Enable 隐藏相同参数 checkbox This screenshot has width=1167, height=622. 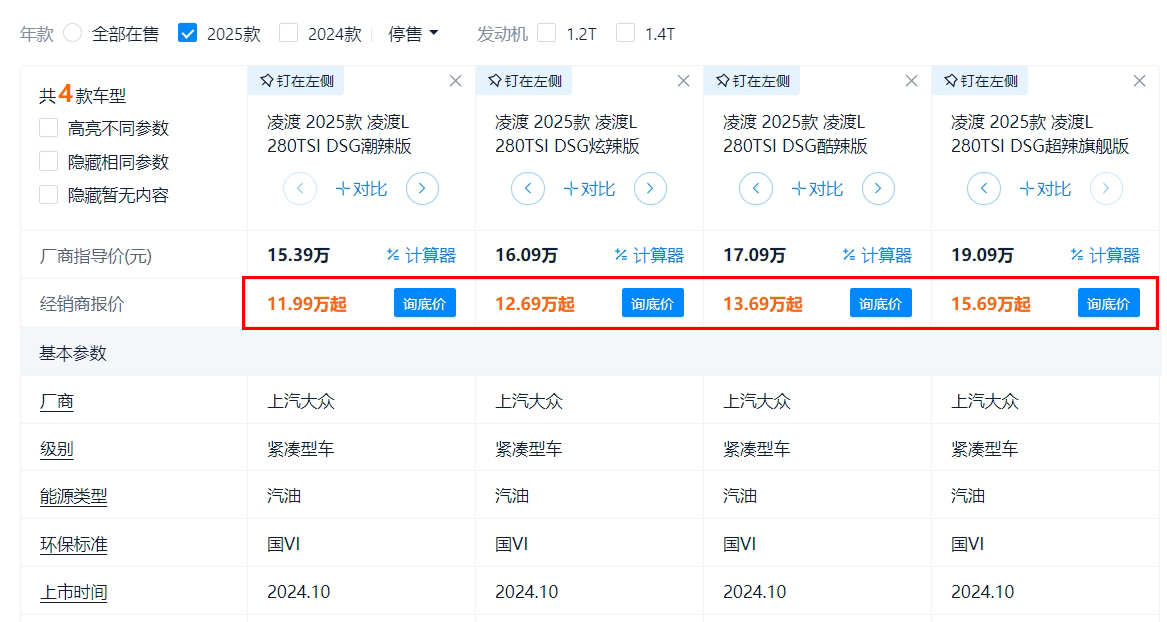(x=48, y=161)
